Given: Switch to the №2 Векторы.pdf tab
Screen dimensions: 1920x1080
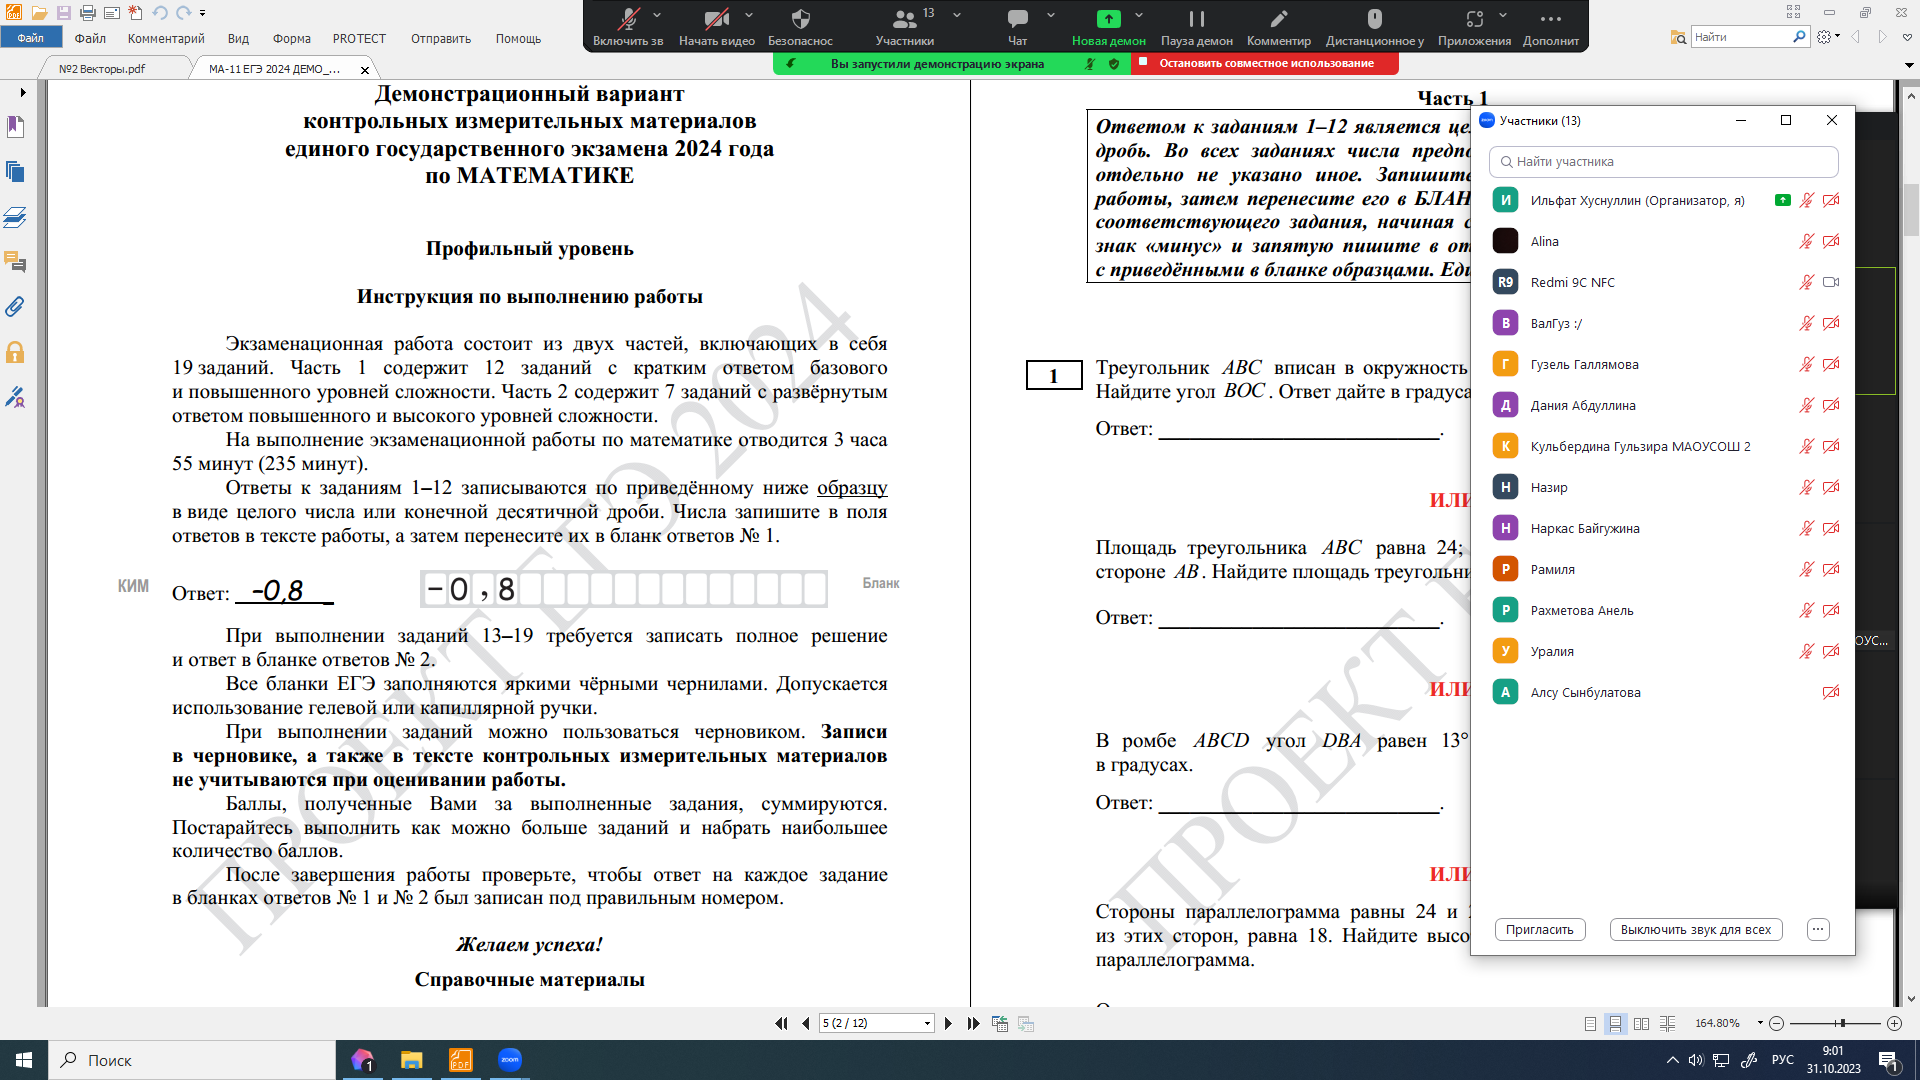Looking at the screenshot, I should [x=102, y=69].
